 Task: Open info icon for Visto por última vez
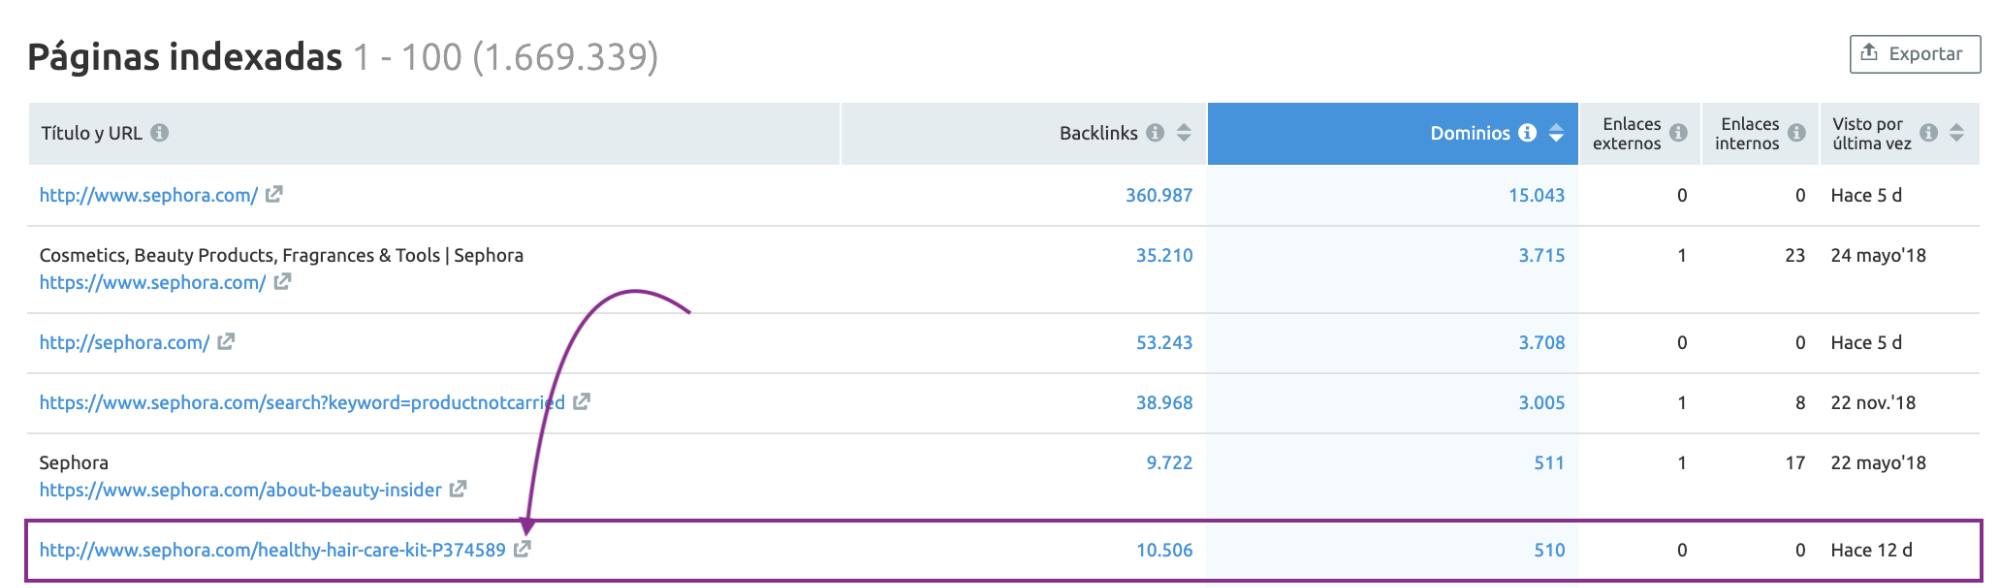pos(1929,132)
